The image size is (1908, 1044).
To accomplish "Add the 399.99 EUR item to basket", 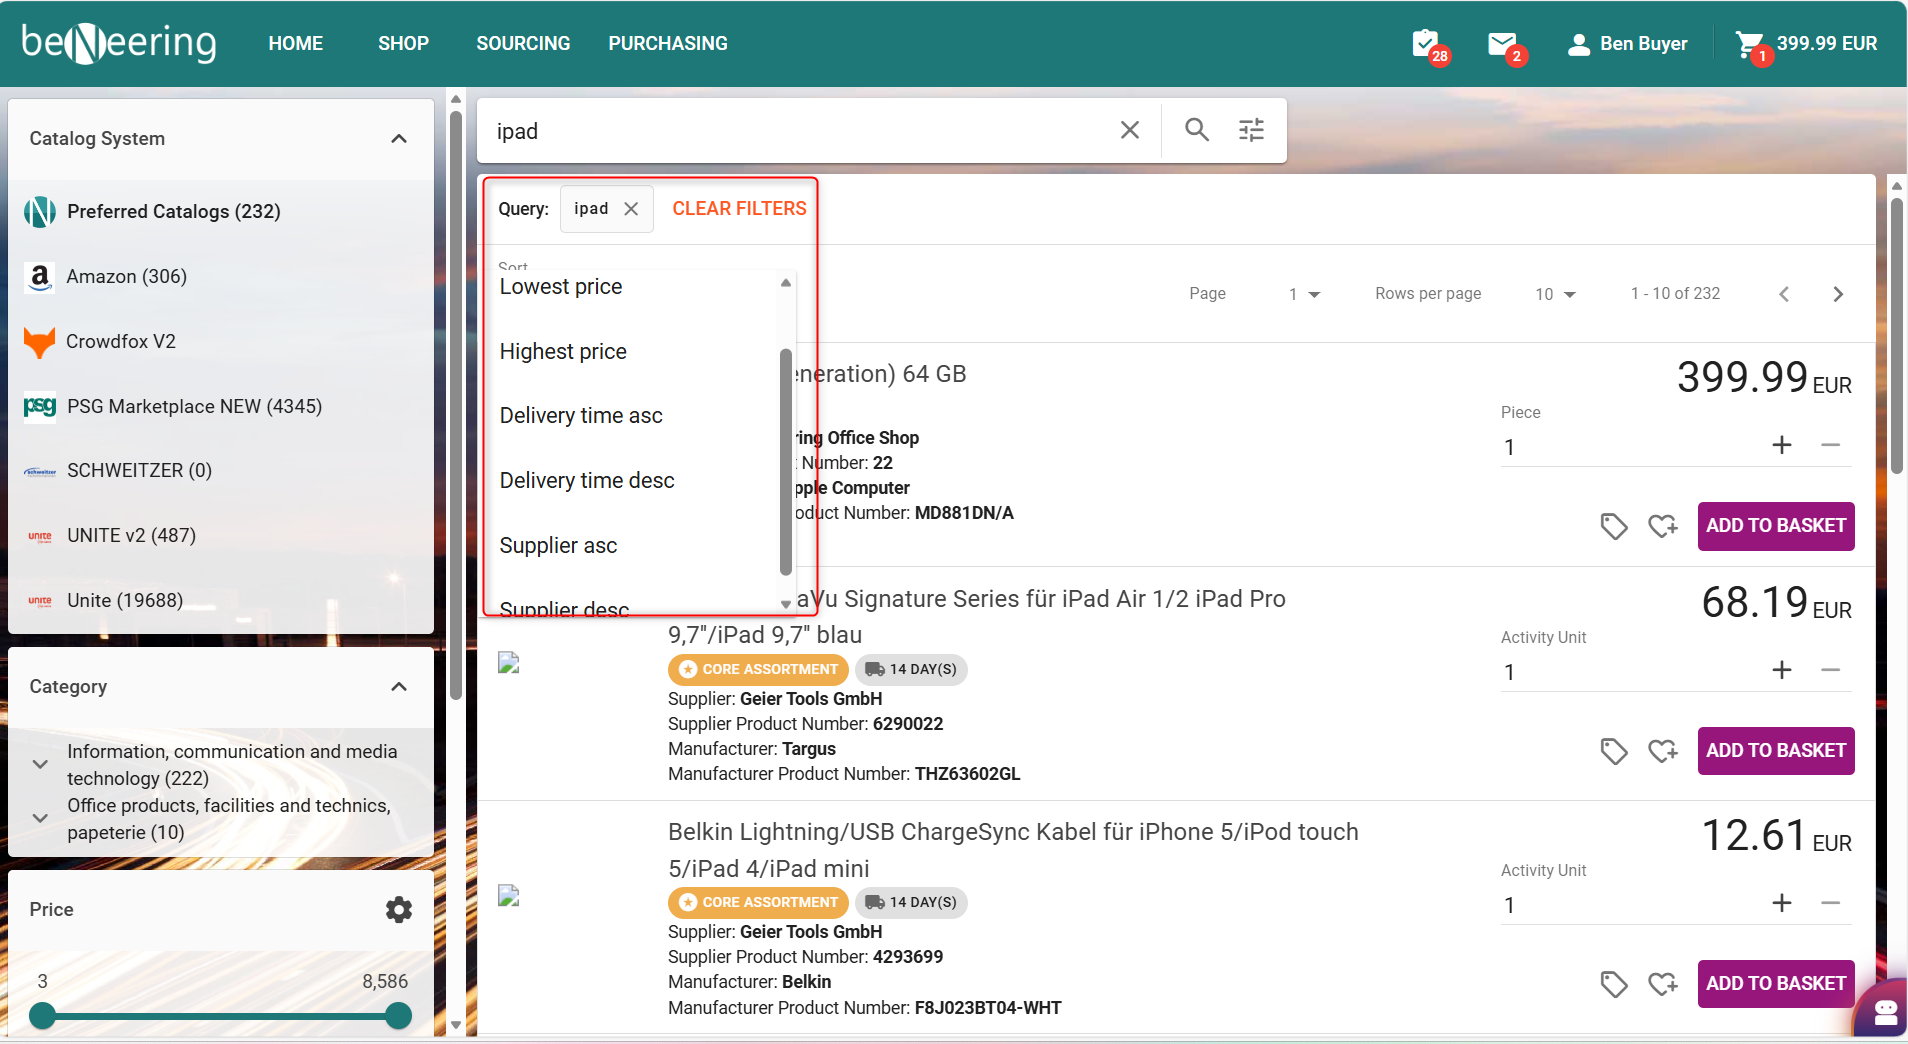I will 1776,526.
